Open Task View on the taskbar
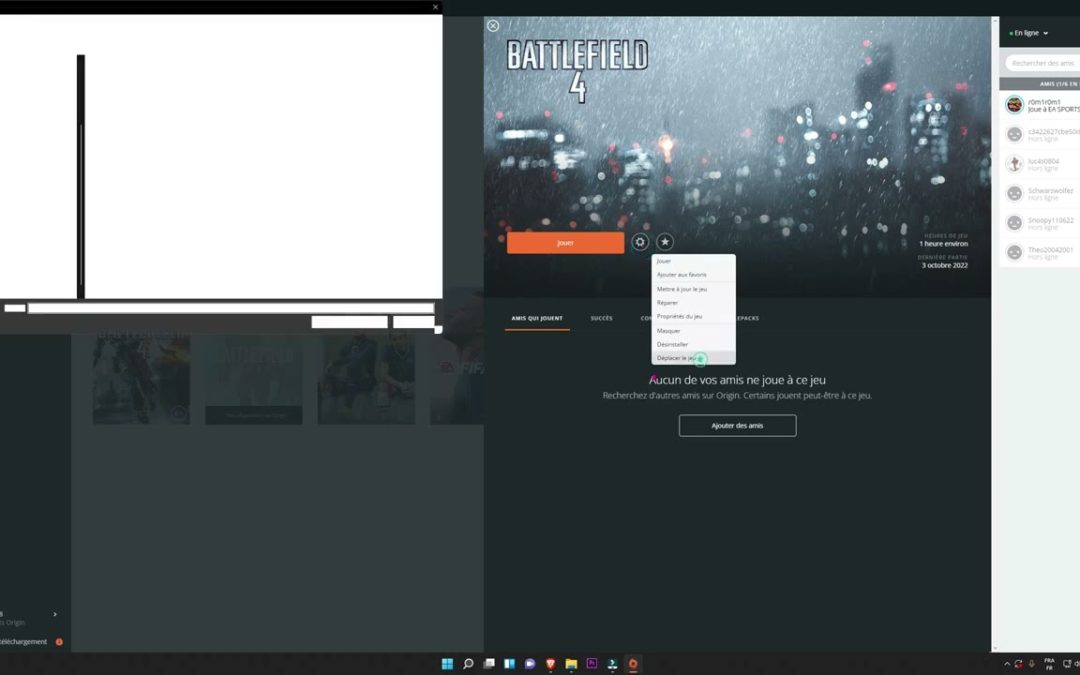This screenshot has width=1080, height=675. pyautogui.click(x=489, y=664)
